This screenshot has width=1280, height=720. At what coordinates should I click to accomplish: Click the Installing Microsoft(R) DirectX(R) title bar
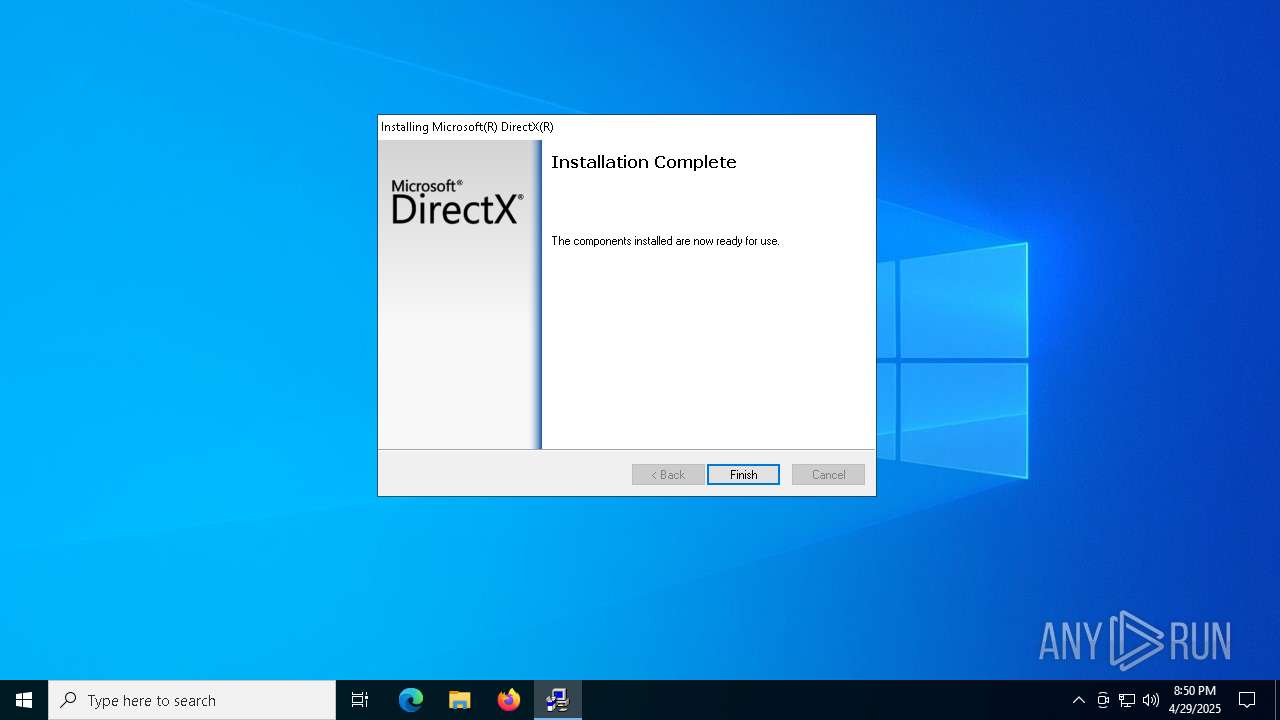627,127
